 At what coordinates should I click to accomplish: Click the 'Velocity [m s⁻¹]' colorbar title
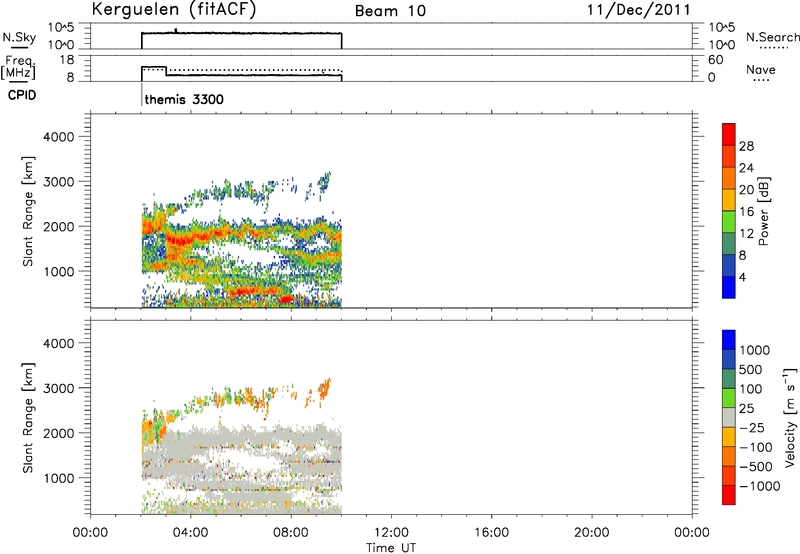(x=790, y=417)
